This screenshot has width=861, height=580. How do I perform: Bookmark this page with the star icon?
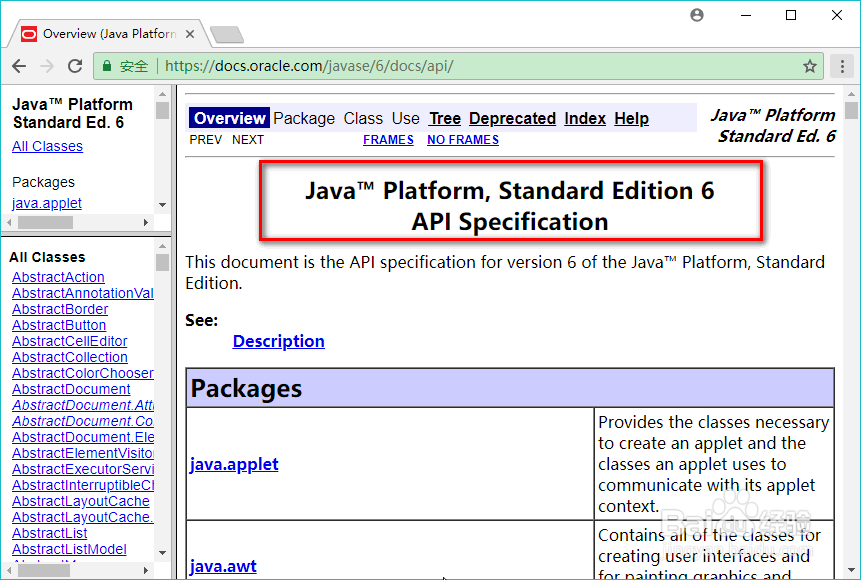point(809,66)
